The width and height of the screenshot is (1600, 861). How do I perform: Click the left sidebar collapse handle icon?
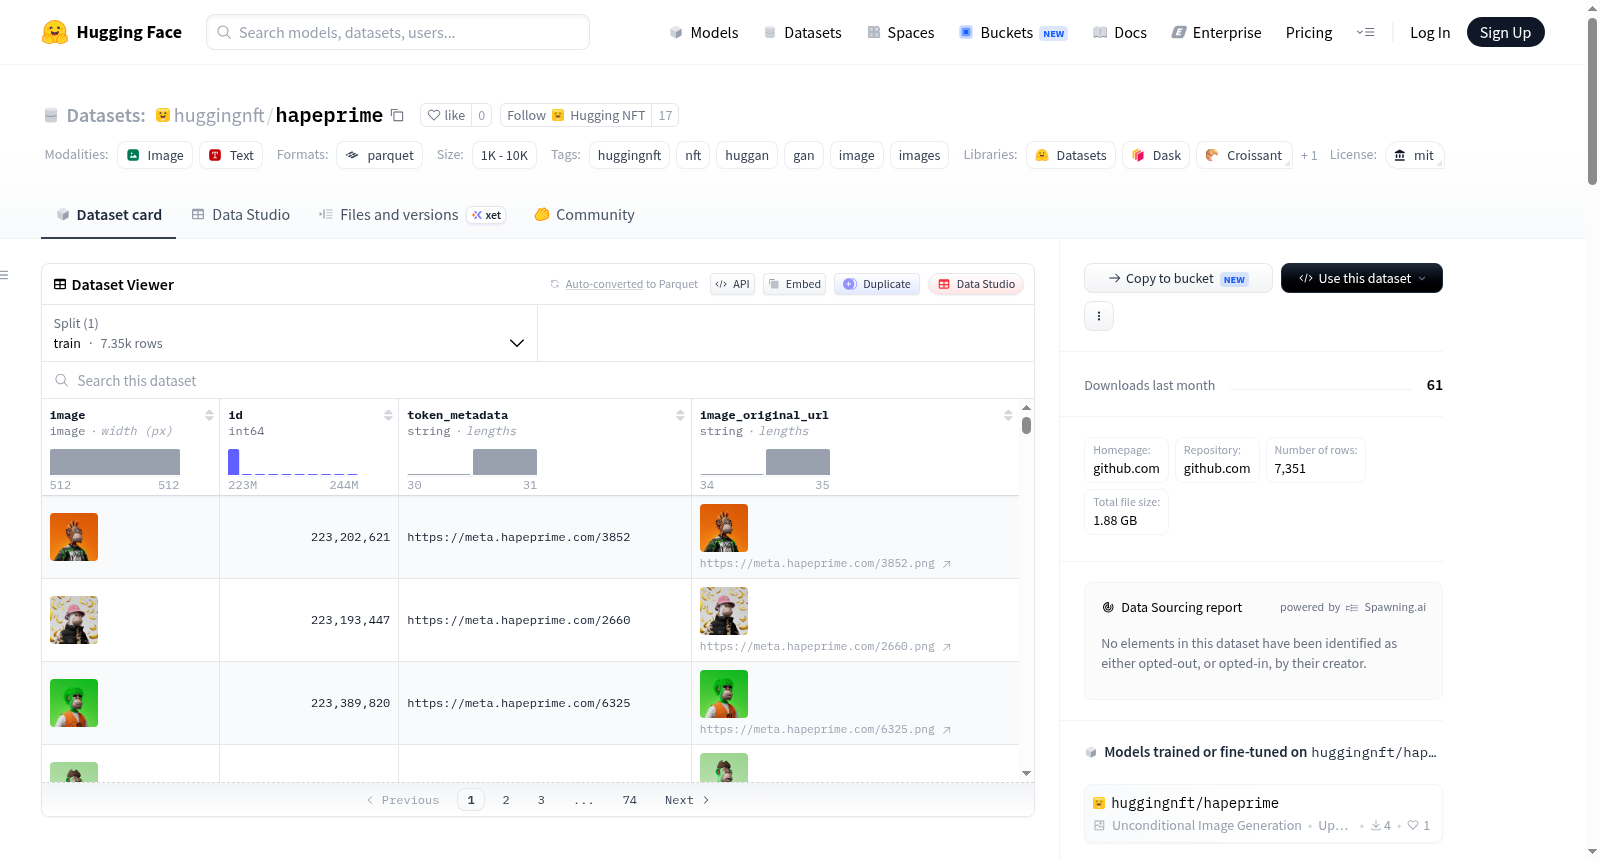[x=4, y=275]
